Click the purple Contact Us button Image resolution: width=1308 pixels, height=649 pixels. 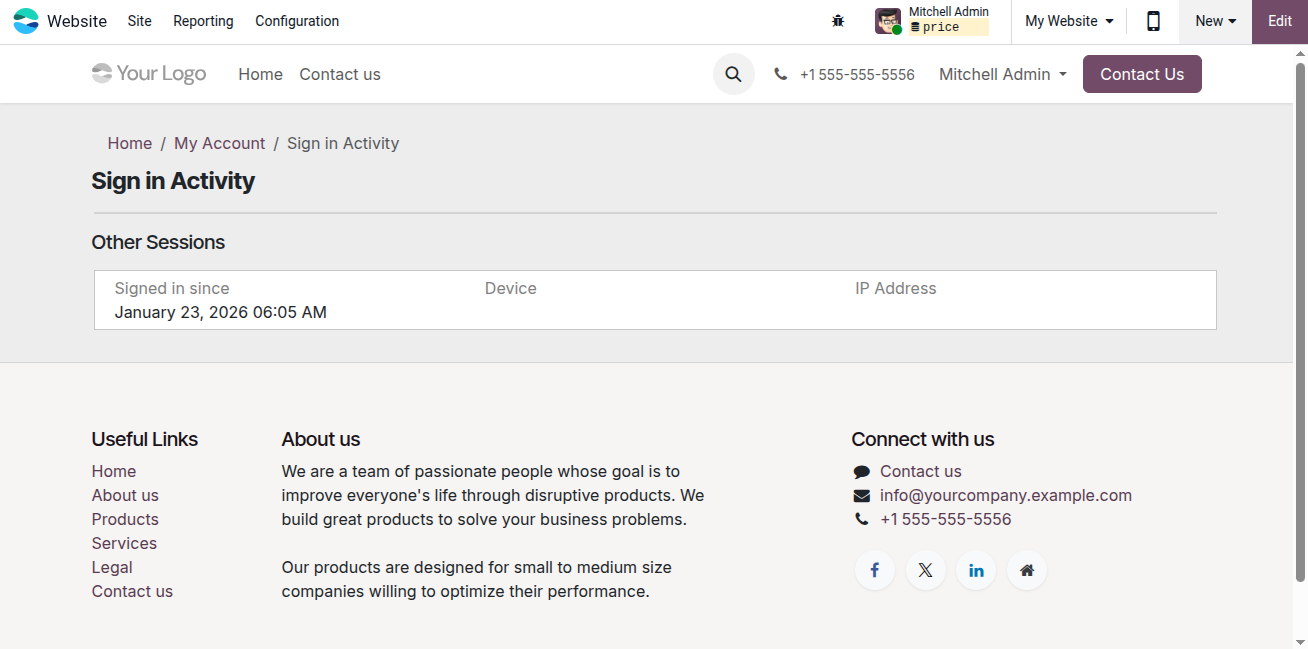click(1142, 74)
